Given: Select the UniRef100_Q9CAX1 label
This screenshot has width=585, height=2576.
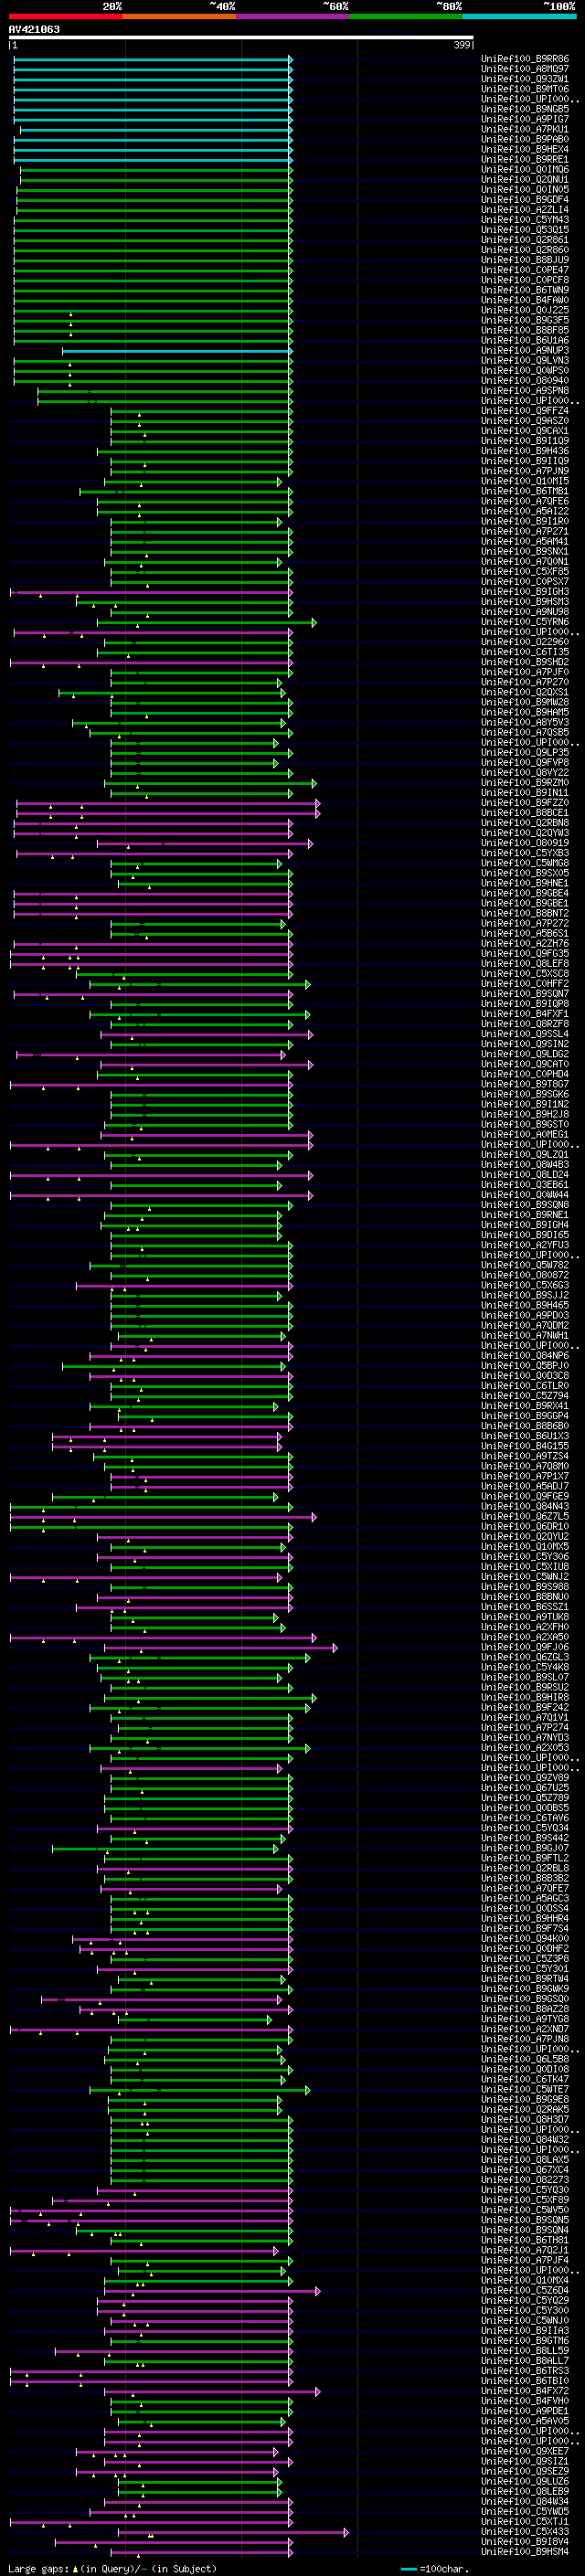Looking at the screenshot, I should point(525,431).
